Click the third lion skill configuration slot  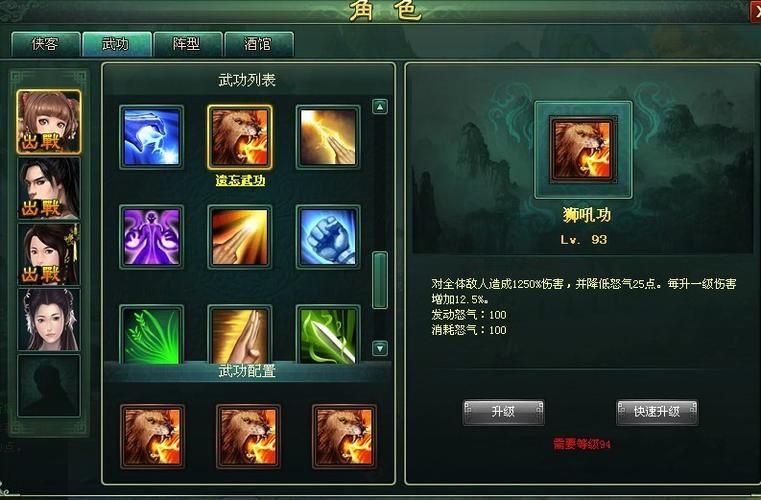click(344, 436)
